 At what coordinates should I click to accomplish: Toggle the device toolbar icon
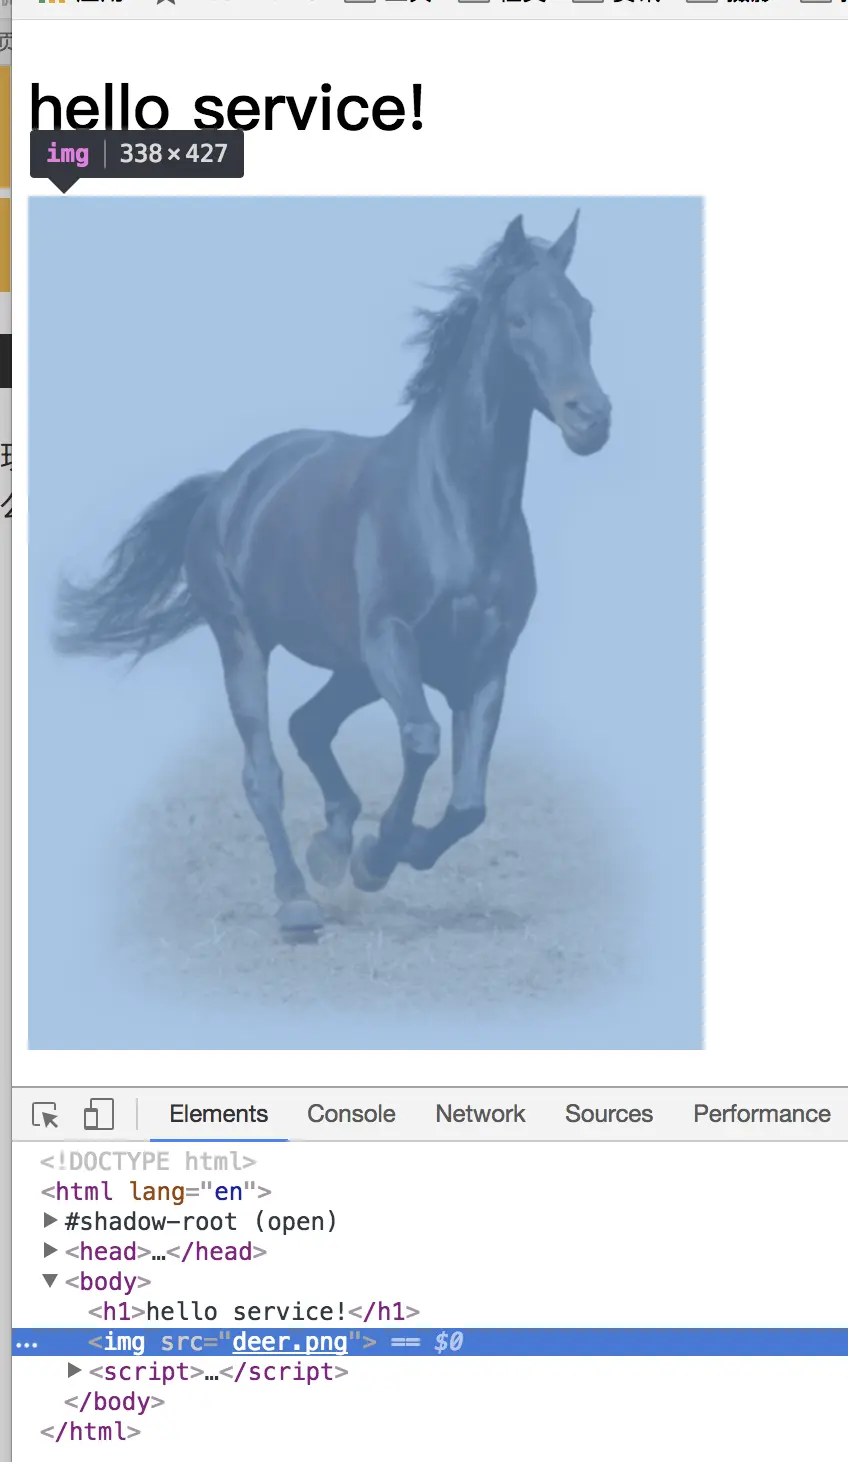tap(98, 1114)
